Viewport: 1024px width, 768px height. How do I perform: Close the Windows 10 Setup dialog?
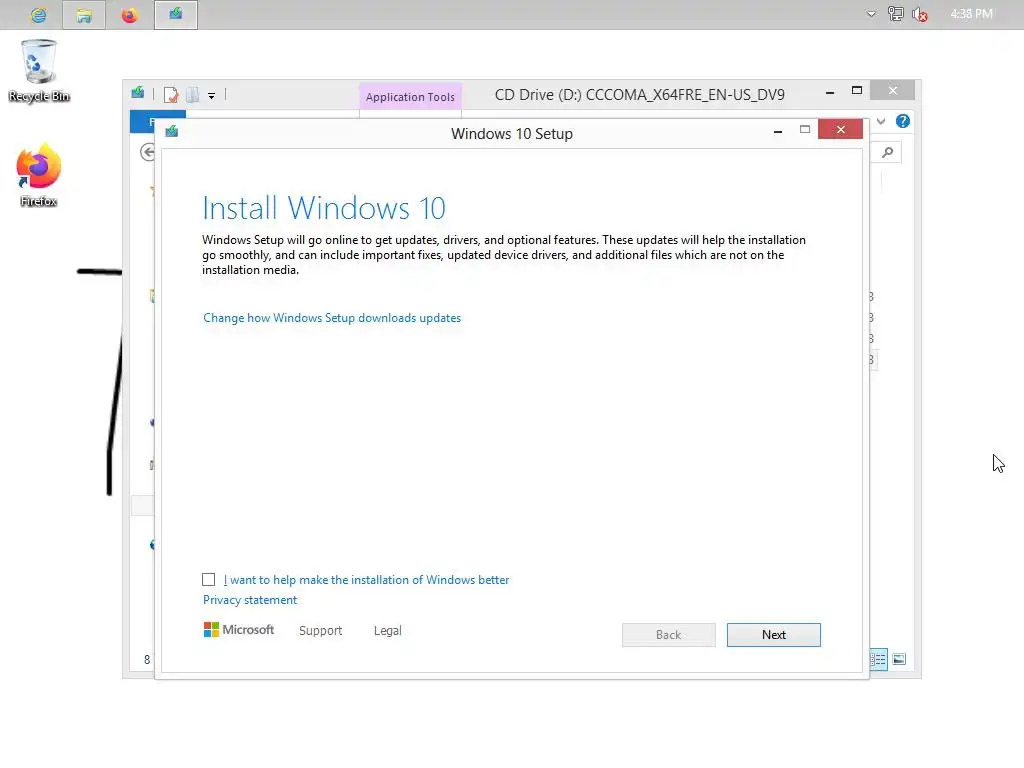pos(840,129)
